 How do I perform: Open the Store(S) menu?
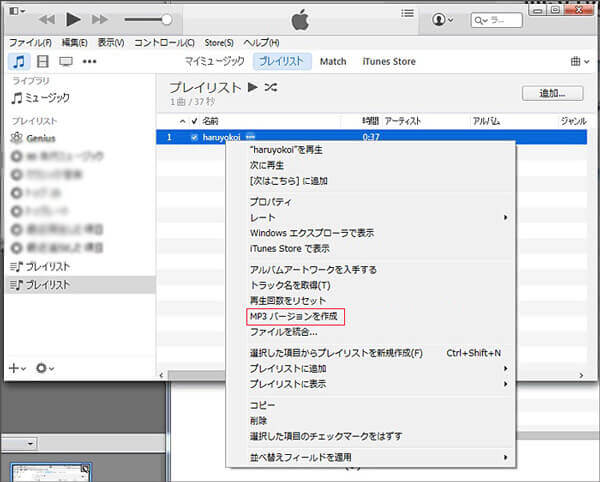(219, 42)
